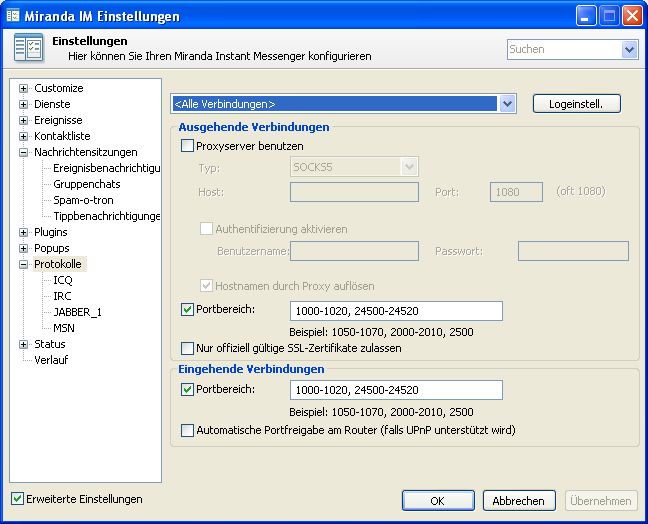Select IRC protocol in tree
The height and width of the screenshot is (524, 648).
62,296
